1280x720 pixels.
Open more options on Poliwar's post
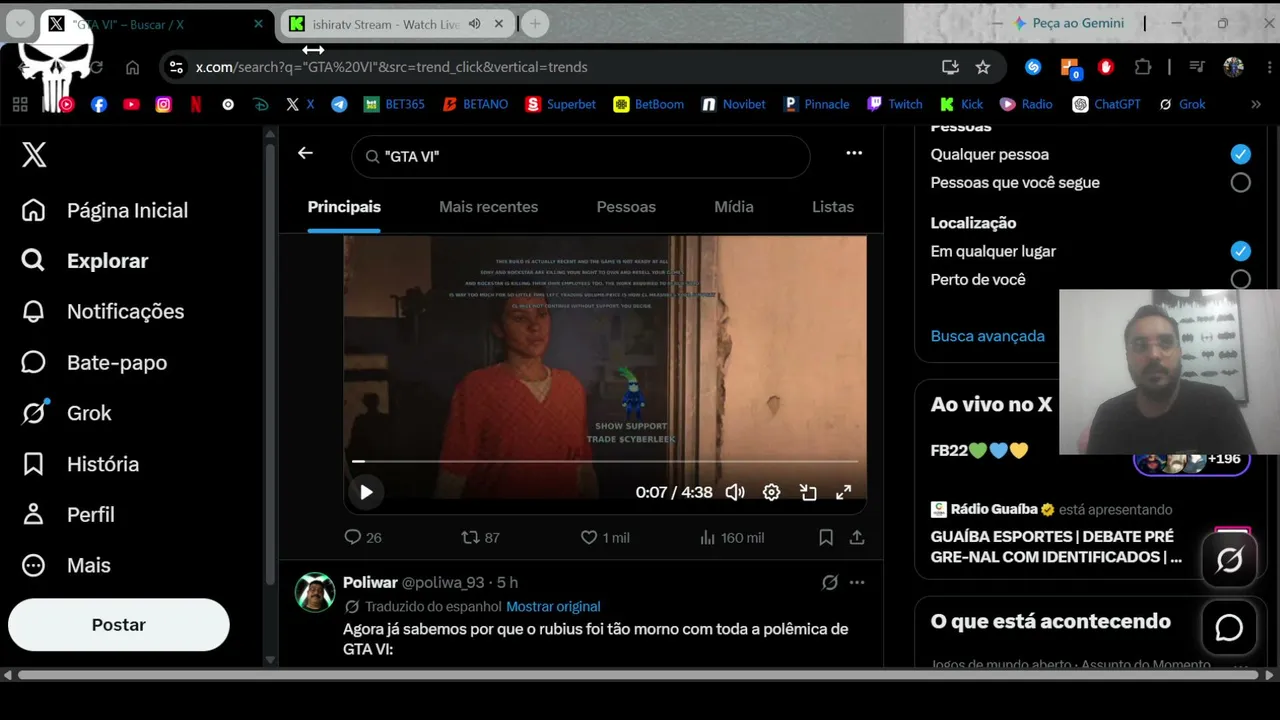tap(857, 582)
